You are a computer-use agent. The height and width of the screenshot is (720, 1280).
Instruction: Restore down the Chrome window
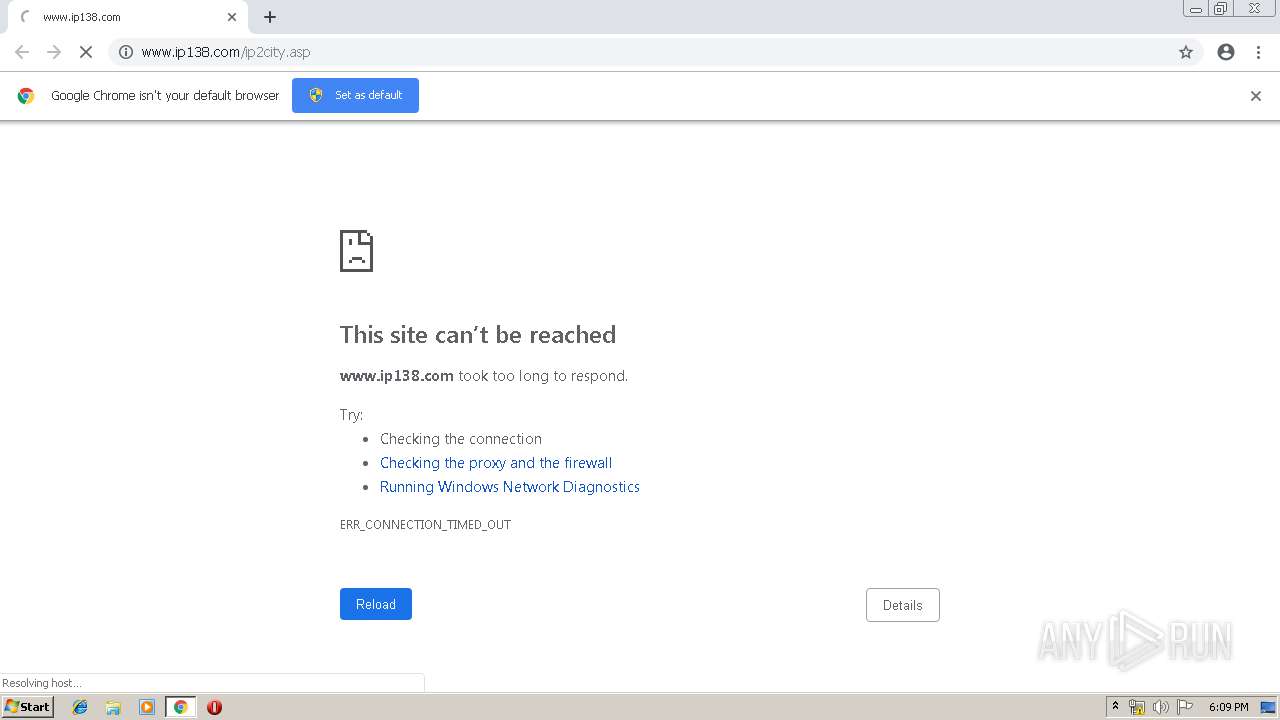click(1221, 9)
